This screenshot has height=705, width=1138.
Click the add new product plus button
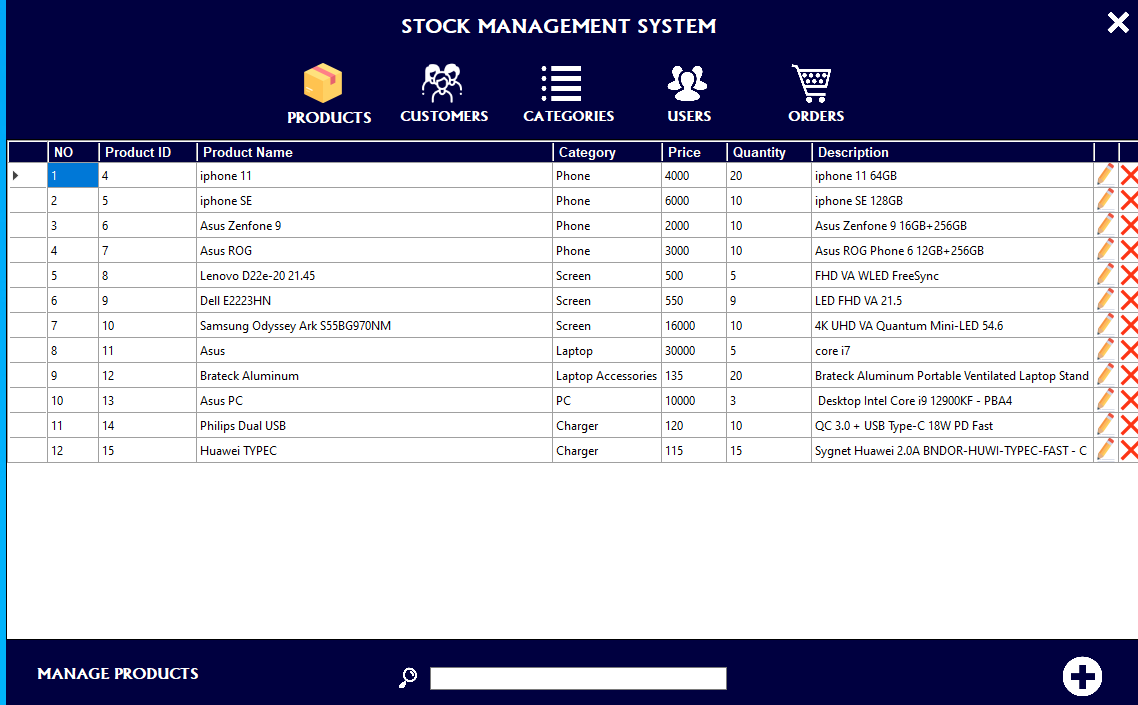click(1082, 676)
